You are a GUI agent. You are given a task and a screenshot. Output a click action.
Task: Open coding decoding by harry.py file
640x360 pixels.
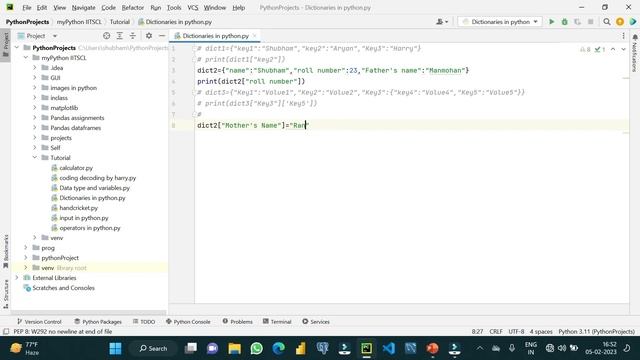98,178
